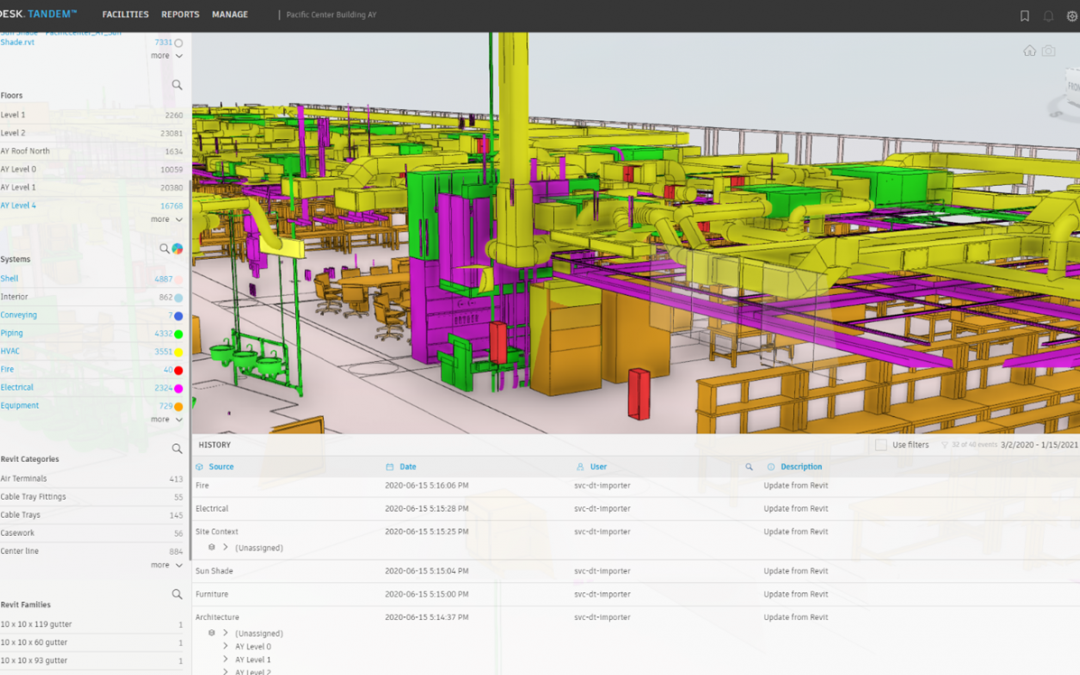Click the search icon above Revit Families

[177, 594]
